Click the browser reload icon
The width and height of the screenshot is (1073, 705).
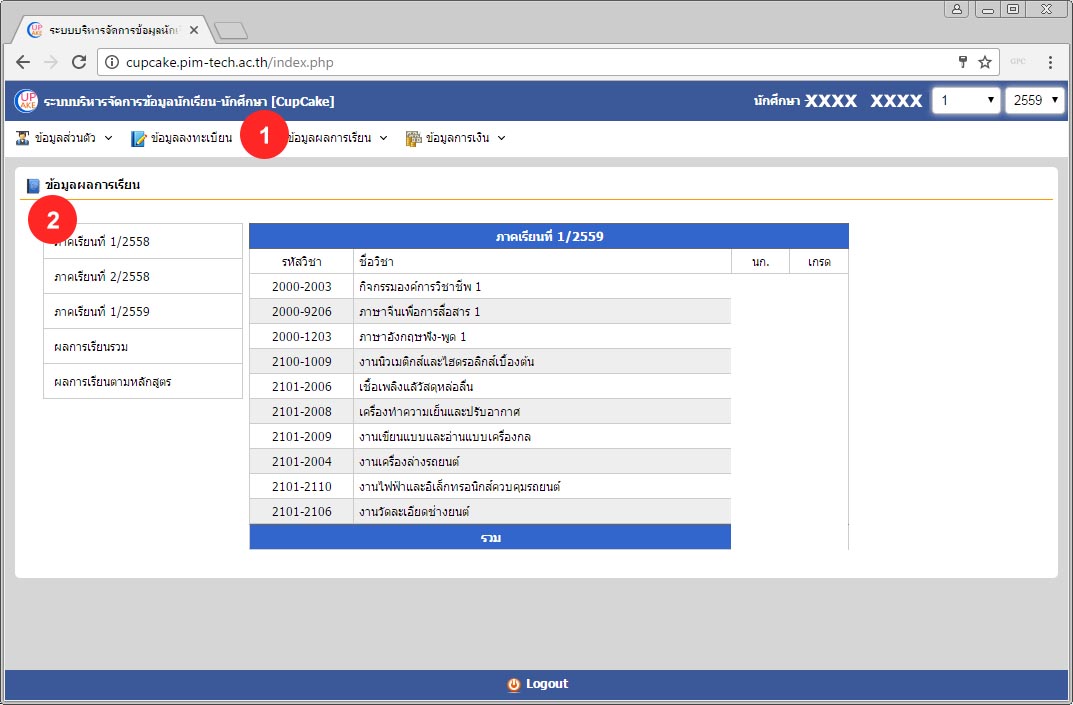78,62
